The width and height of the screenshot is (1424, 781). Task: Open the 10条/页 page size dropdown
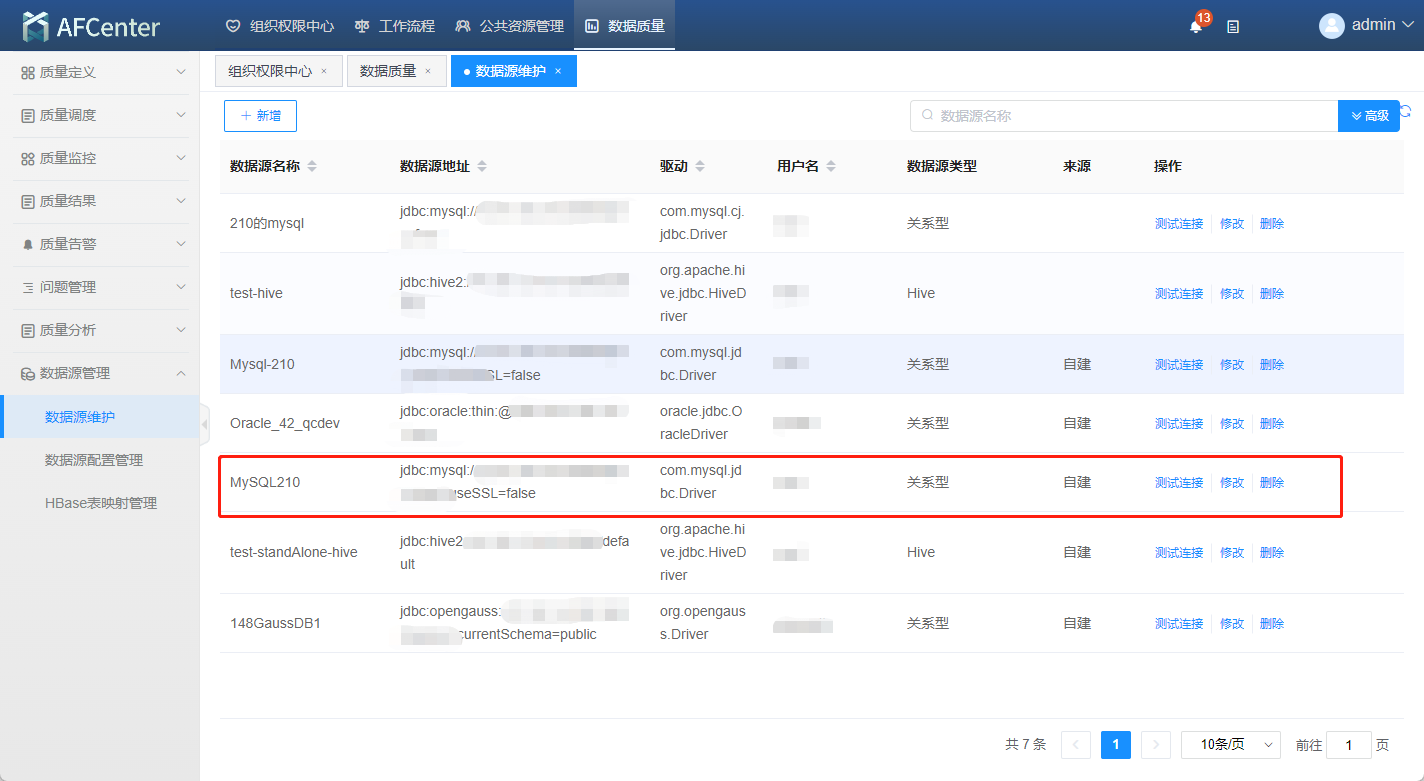pyautogui.click(x=1231, y=745)
